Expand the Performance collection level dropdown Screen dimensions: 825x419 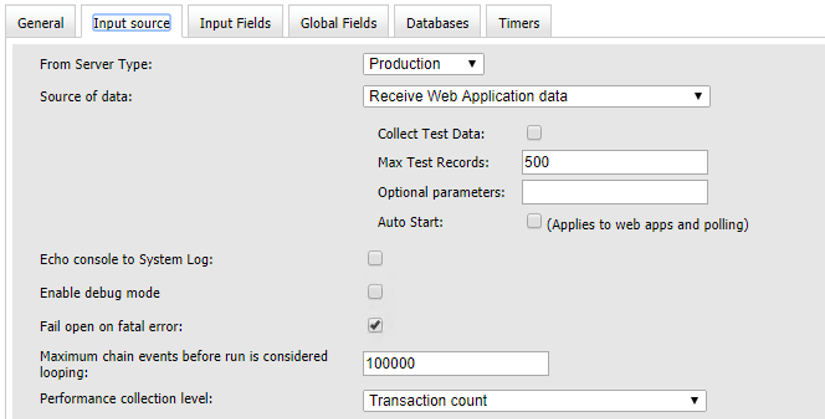point(534,400)
